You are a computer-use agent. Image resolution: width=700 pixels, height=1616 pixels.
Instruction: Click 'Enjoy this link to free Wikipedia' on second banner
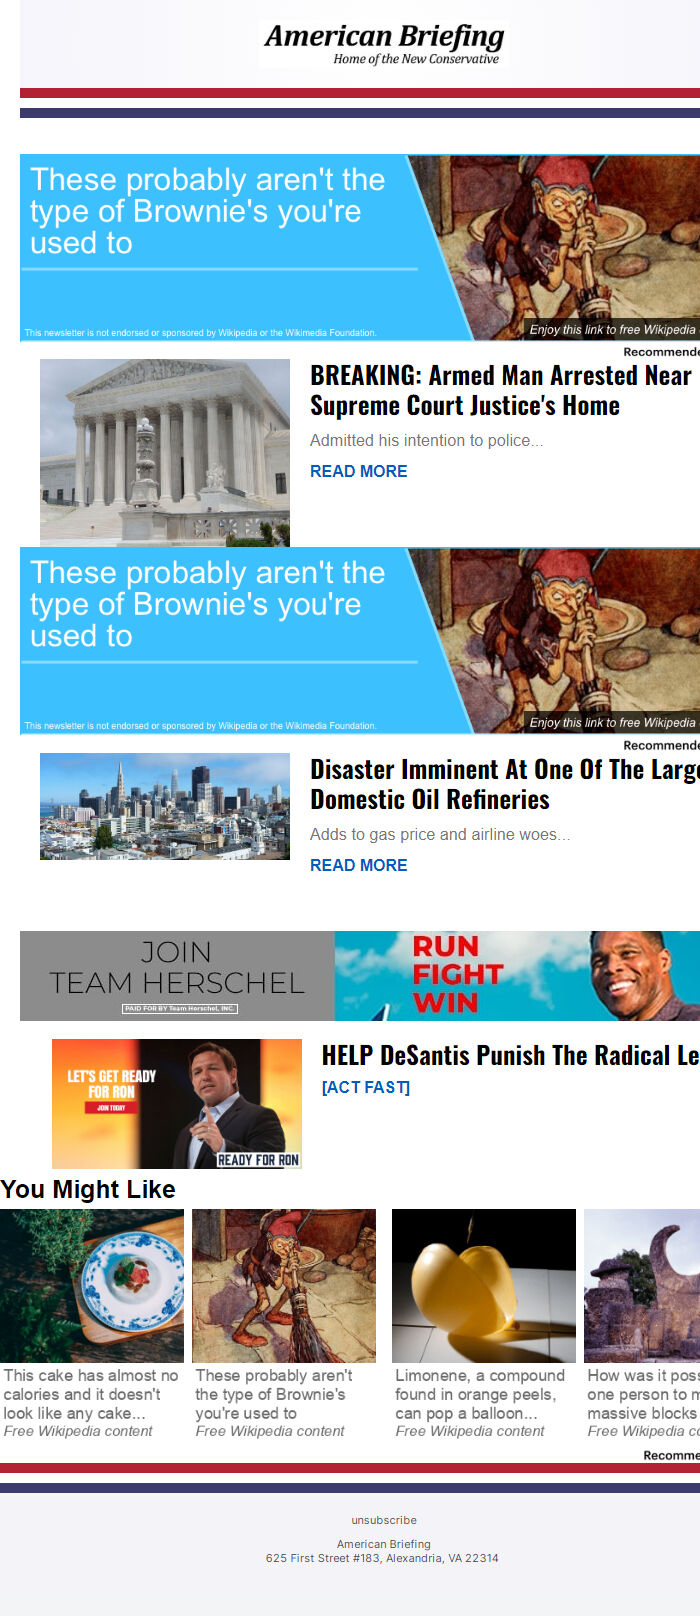coord(612,723)
